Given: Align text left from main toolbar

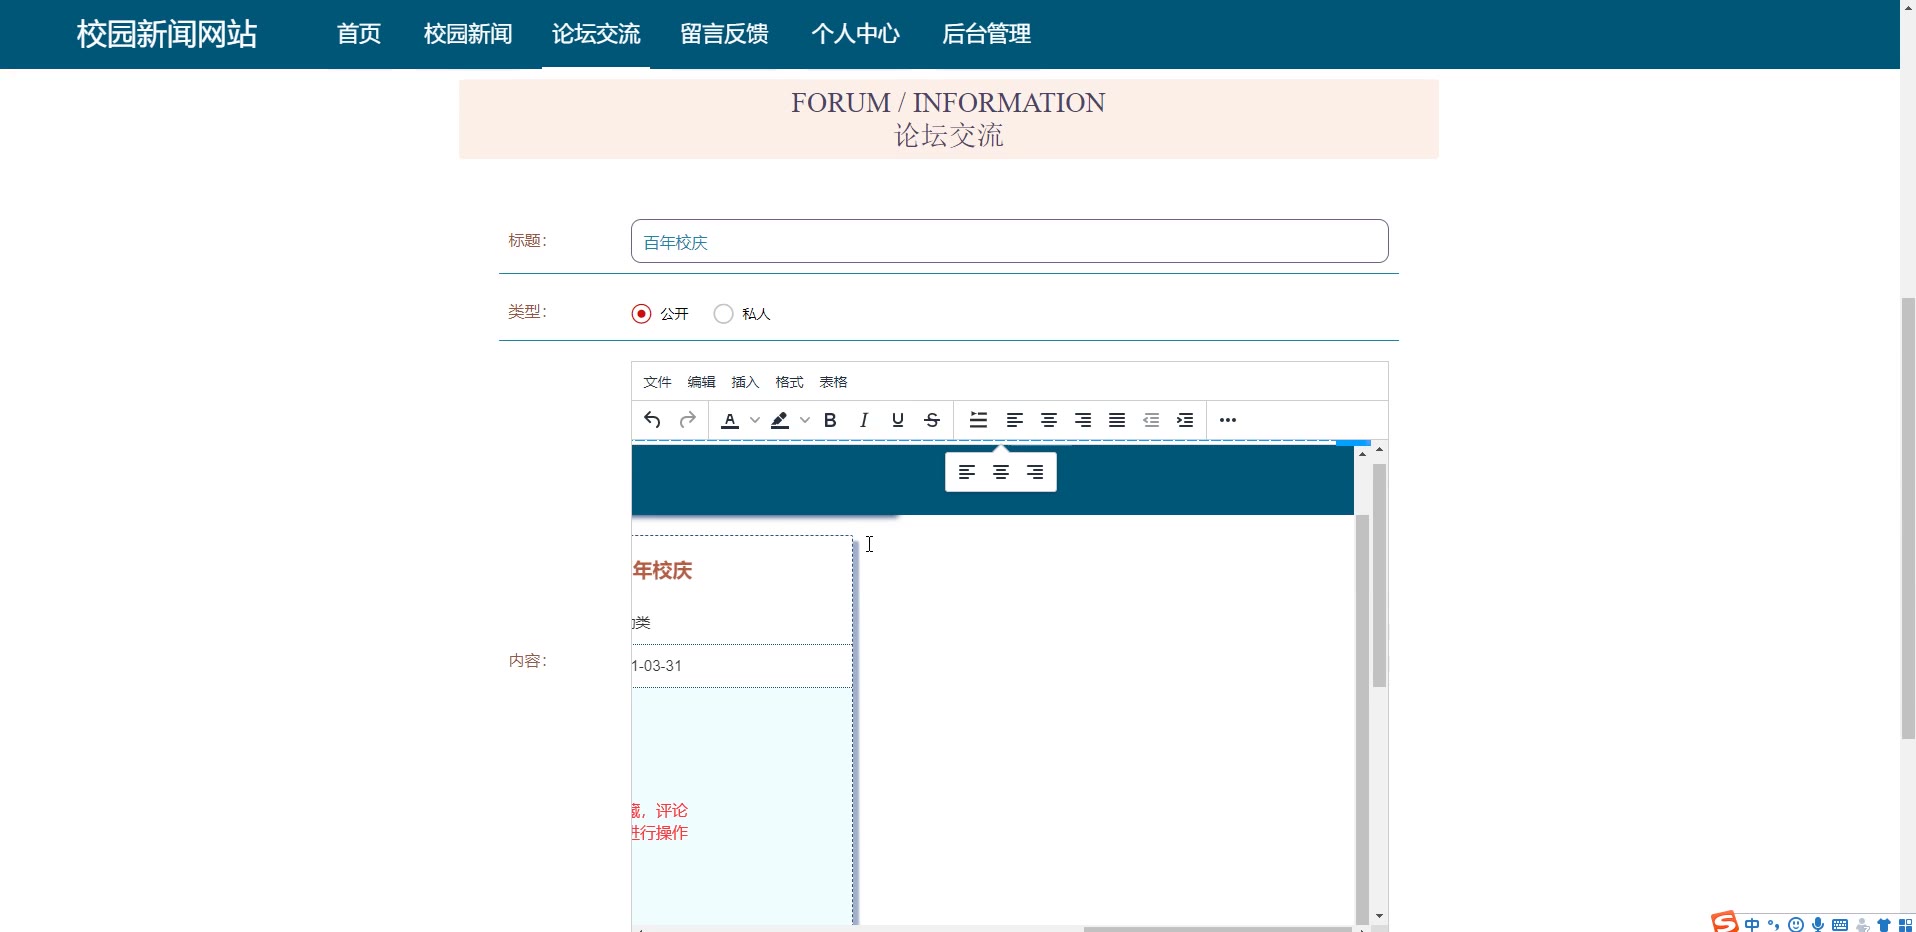Looking at the screenshot, I should tap(1015, 420).
